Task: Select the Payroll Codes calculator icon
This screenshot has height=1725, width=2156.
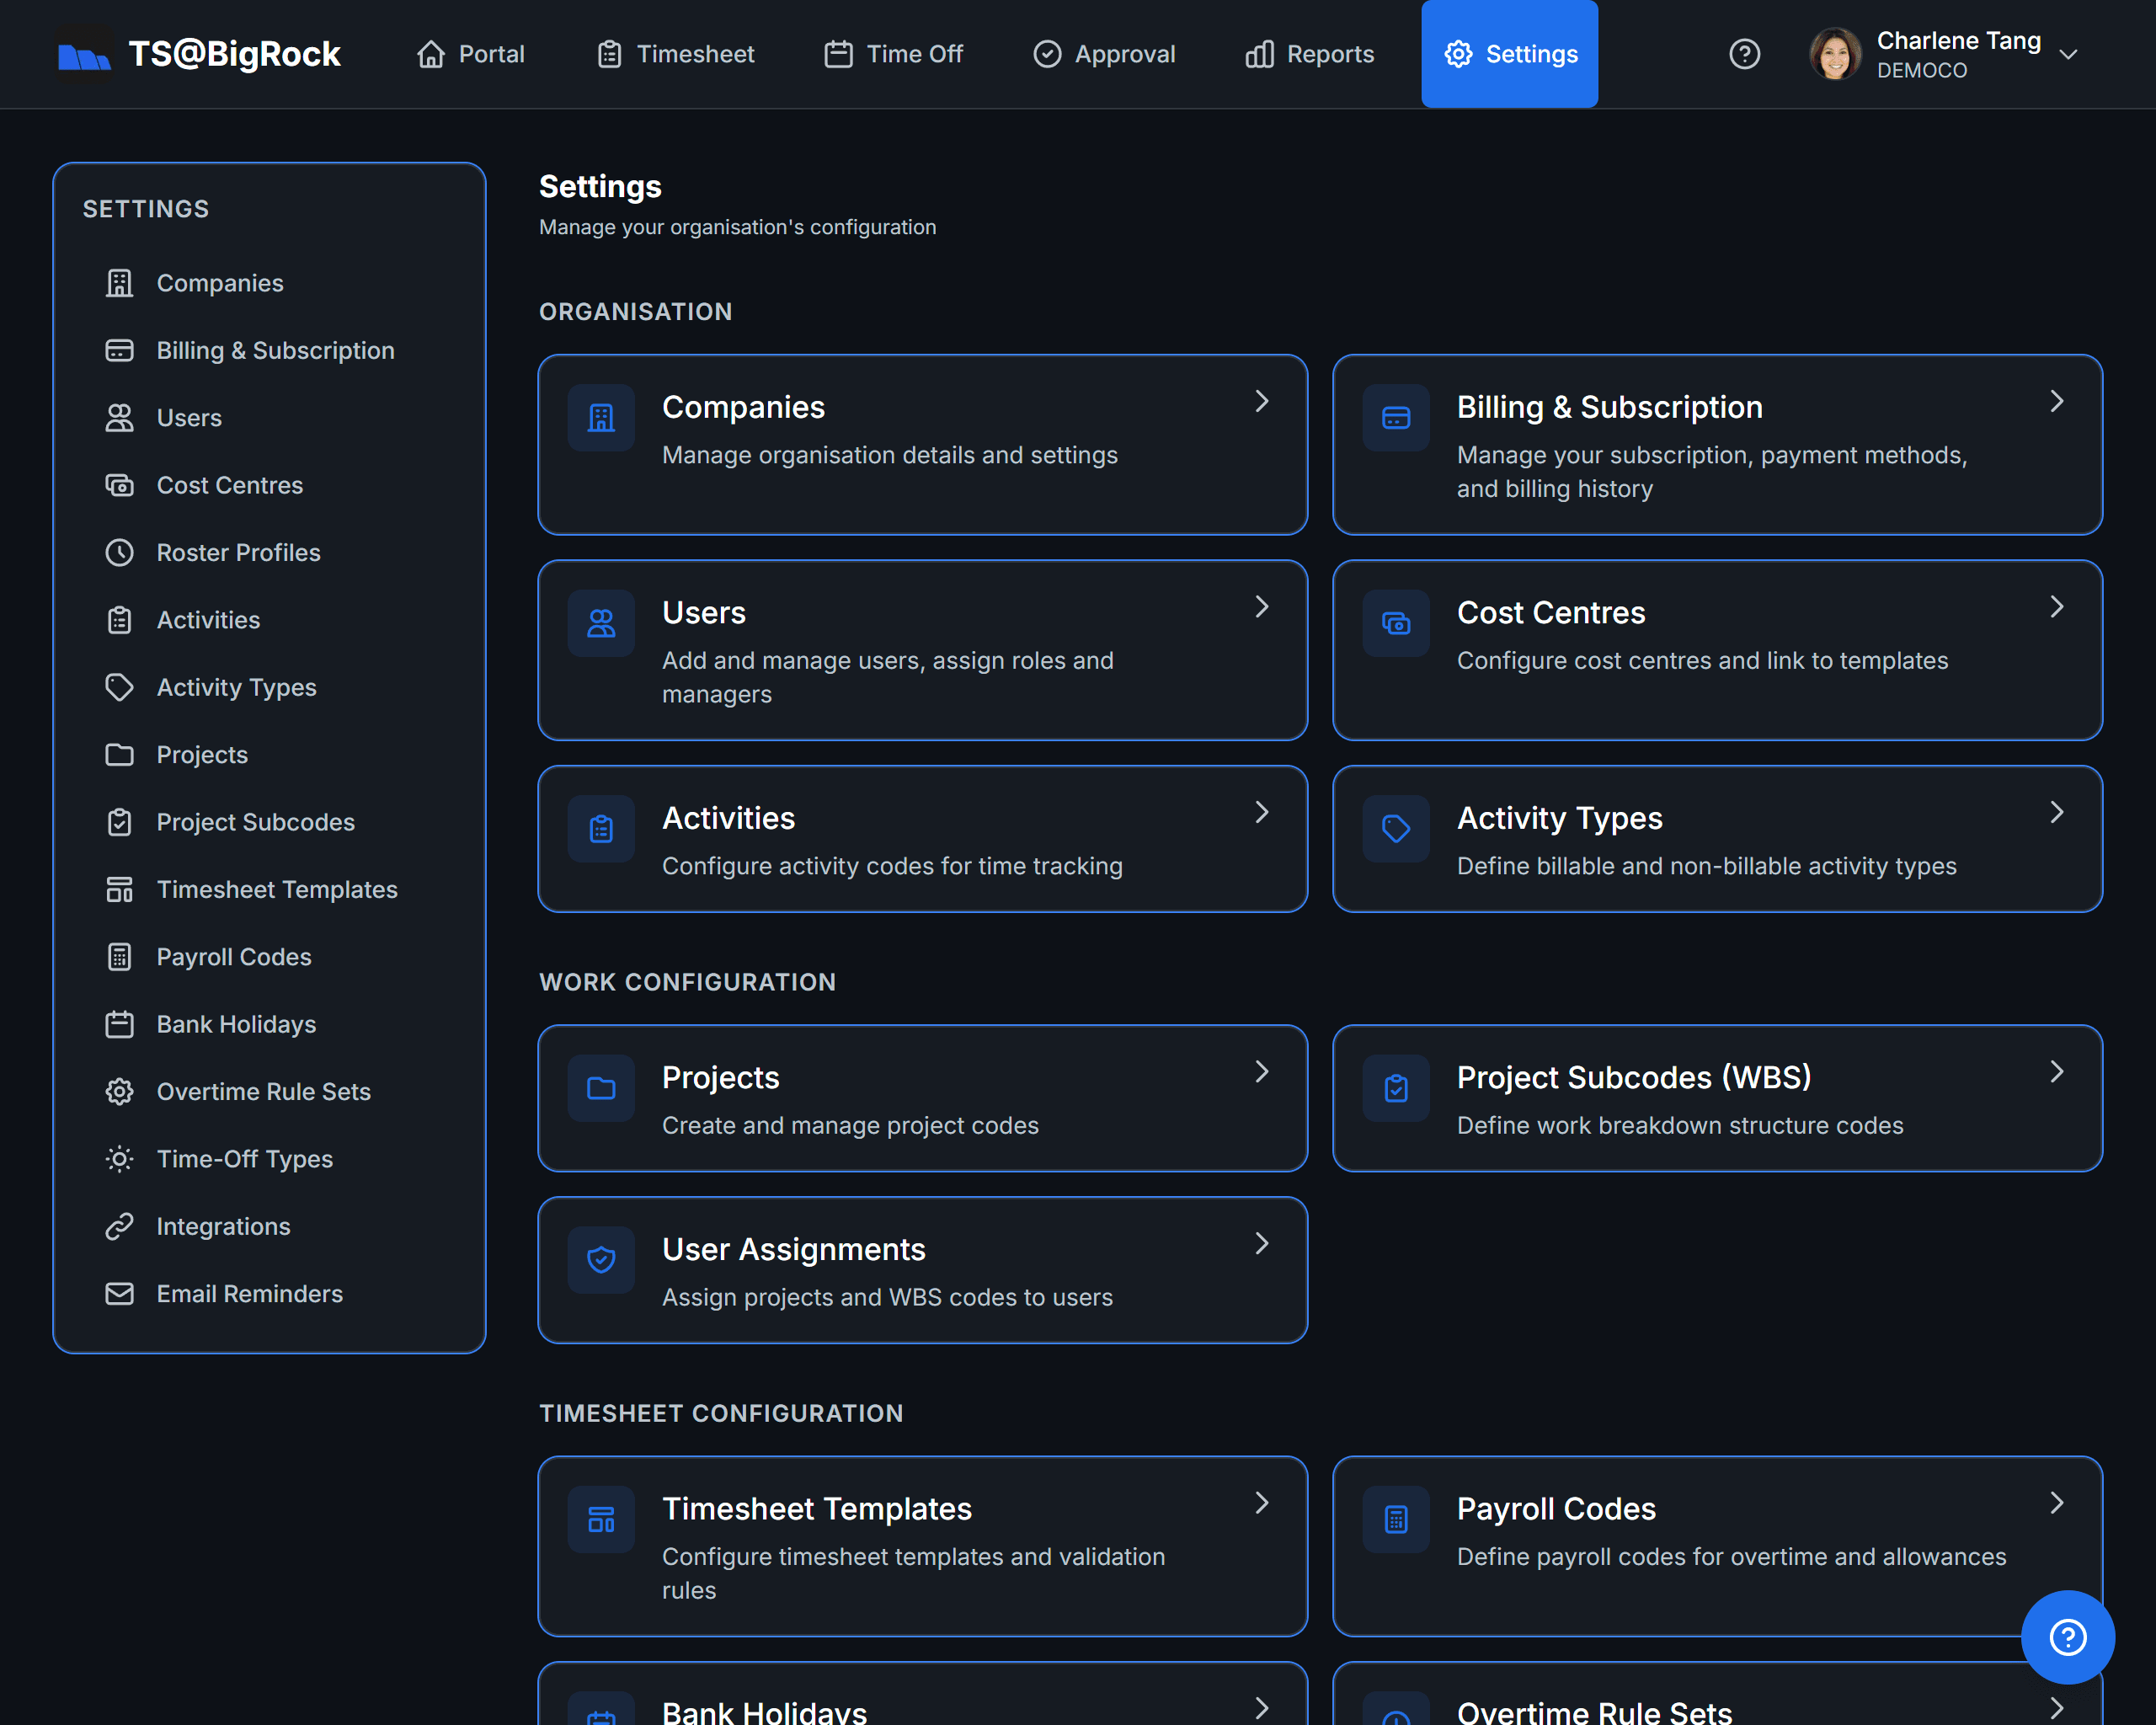Action: pos(120,956)
